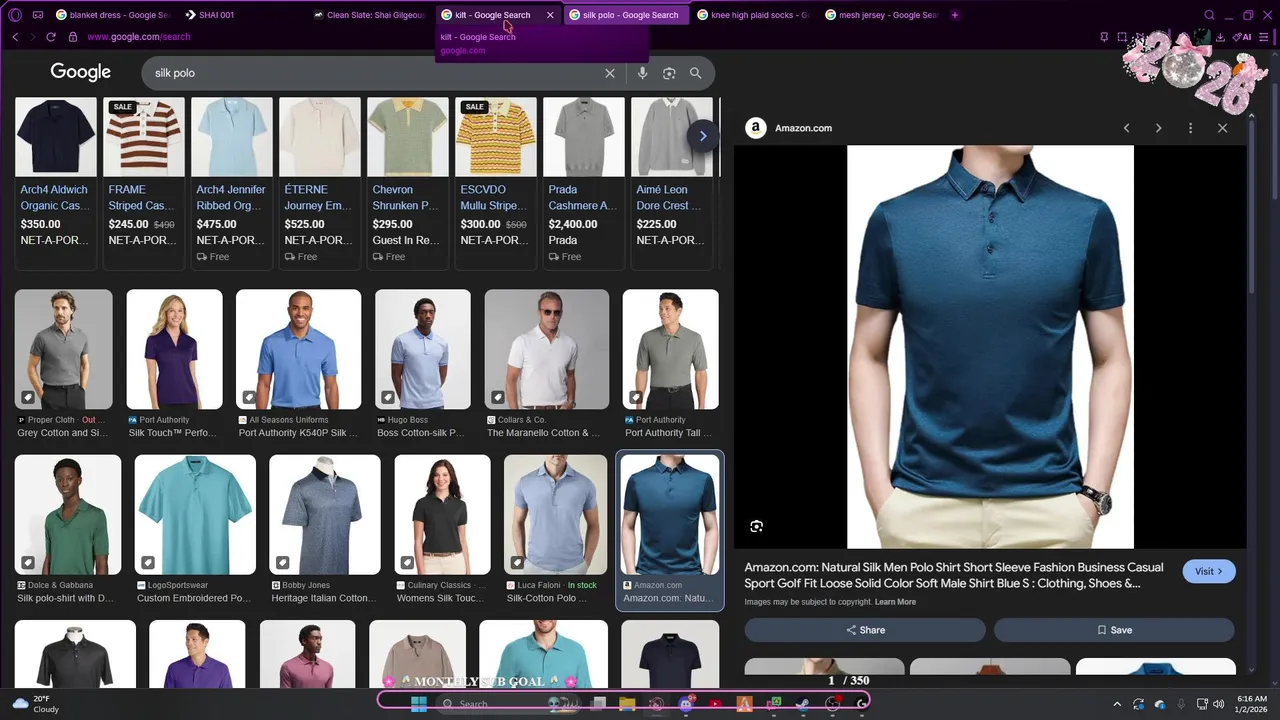Open Port Authority Silk Touch purple polo

coord(174,350)
